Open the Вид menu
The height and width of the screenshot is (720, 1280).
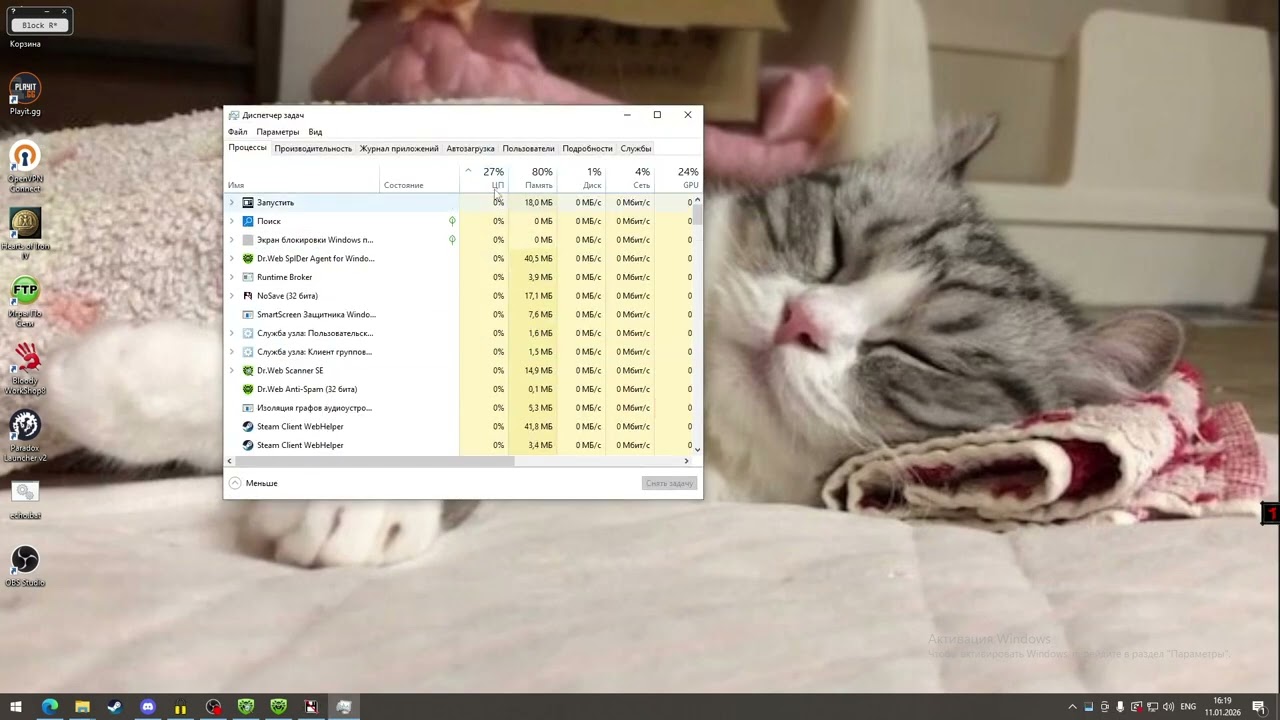(315, 132)
